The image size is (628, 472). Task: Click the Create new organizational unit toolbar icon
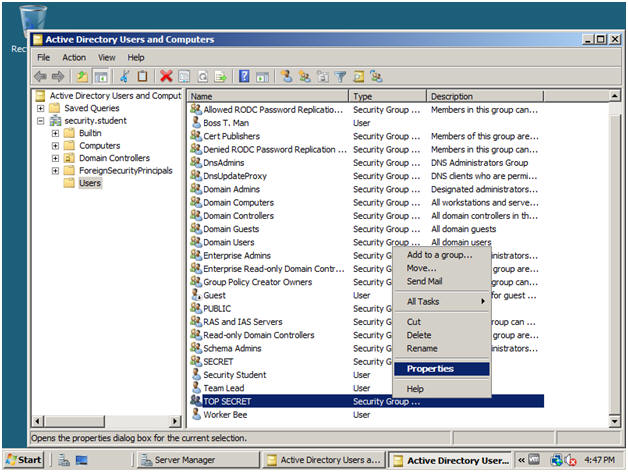[x=323, y=76]
